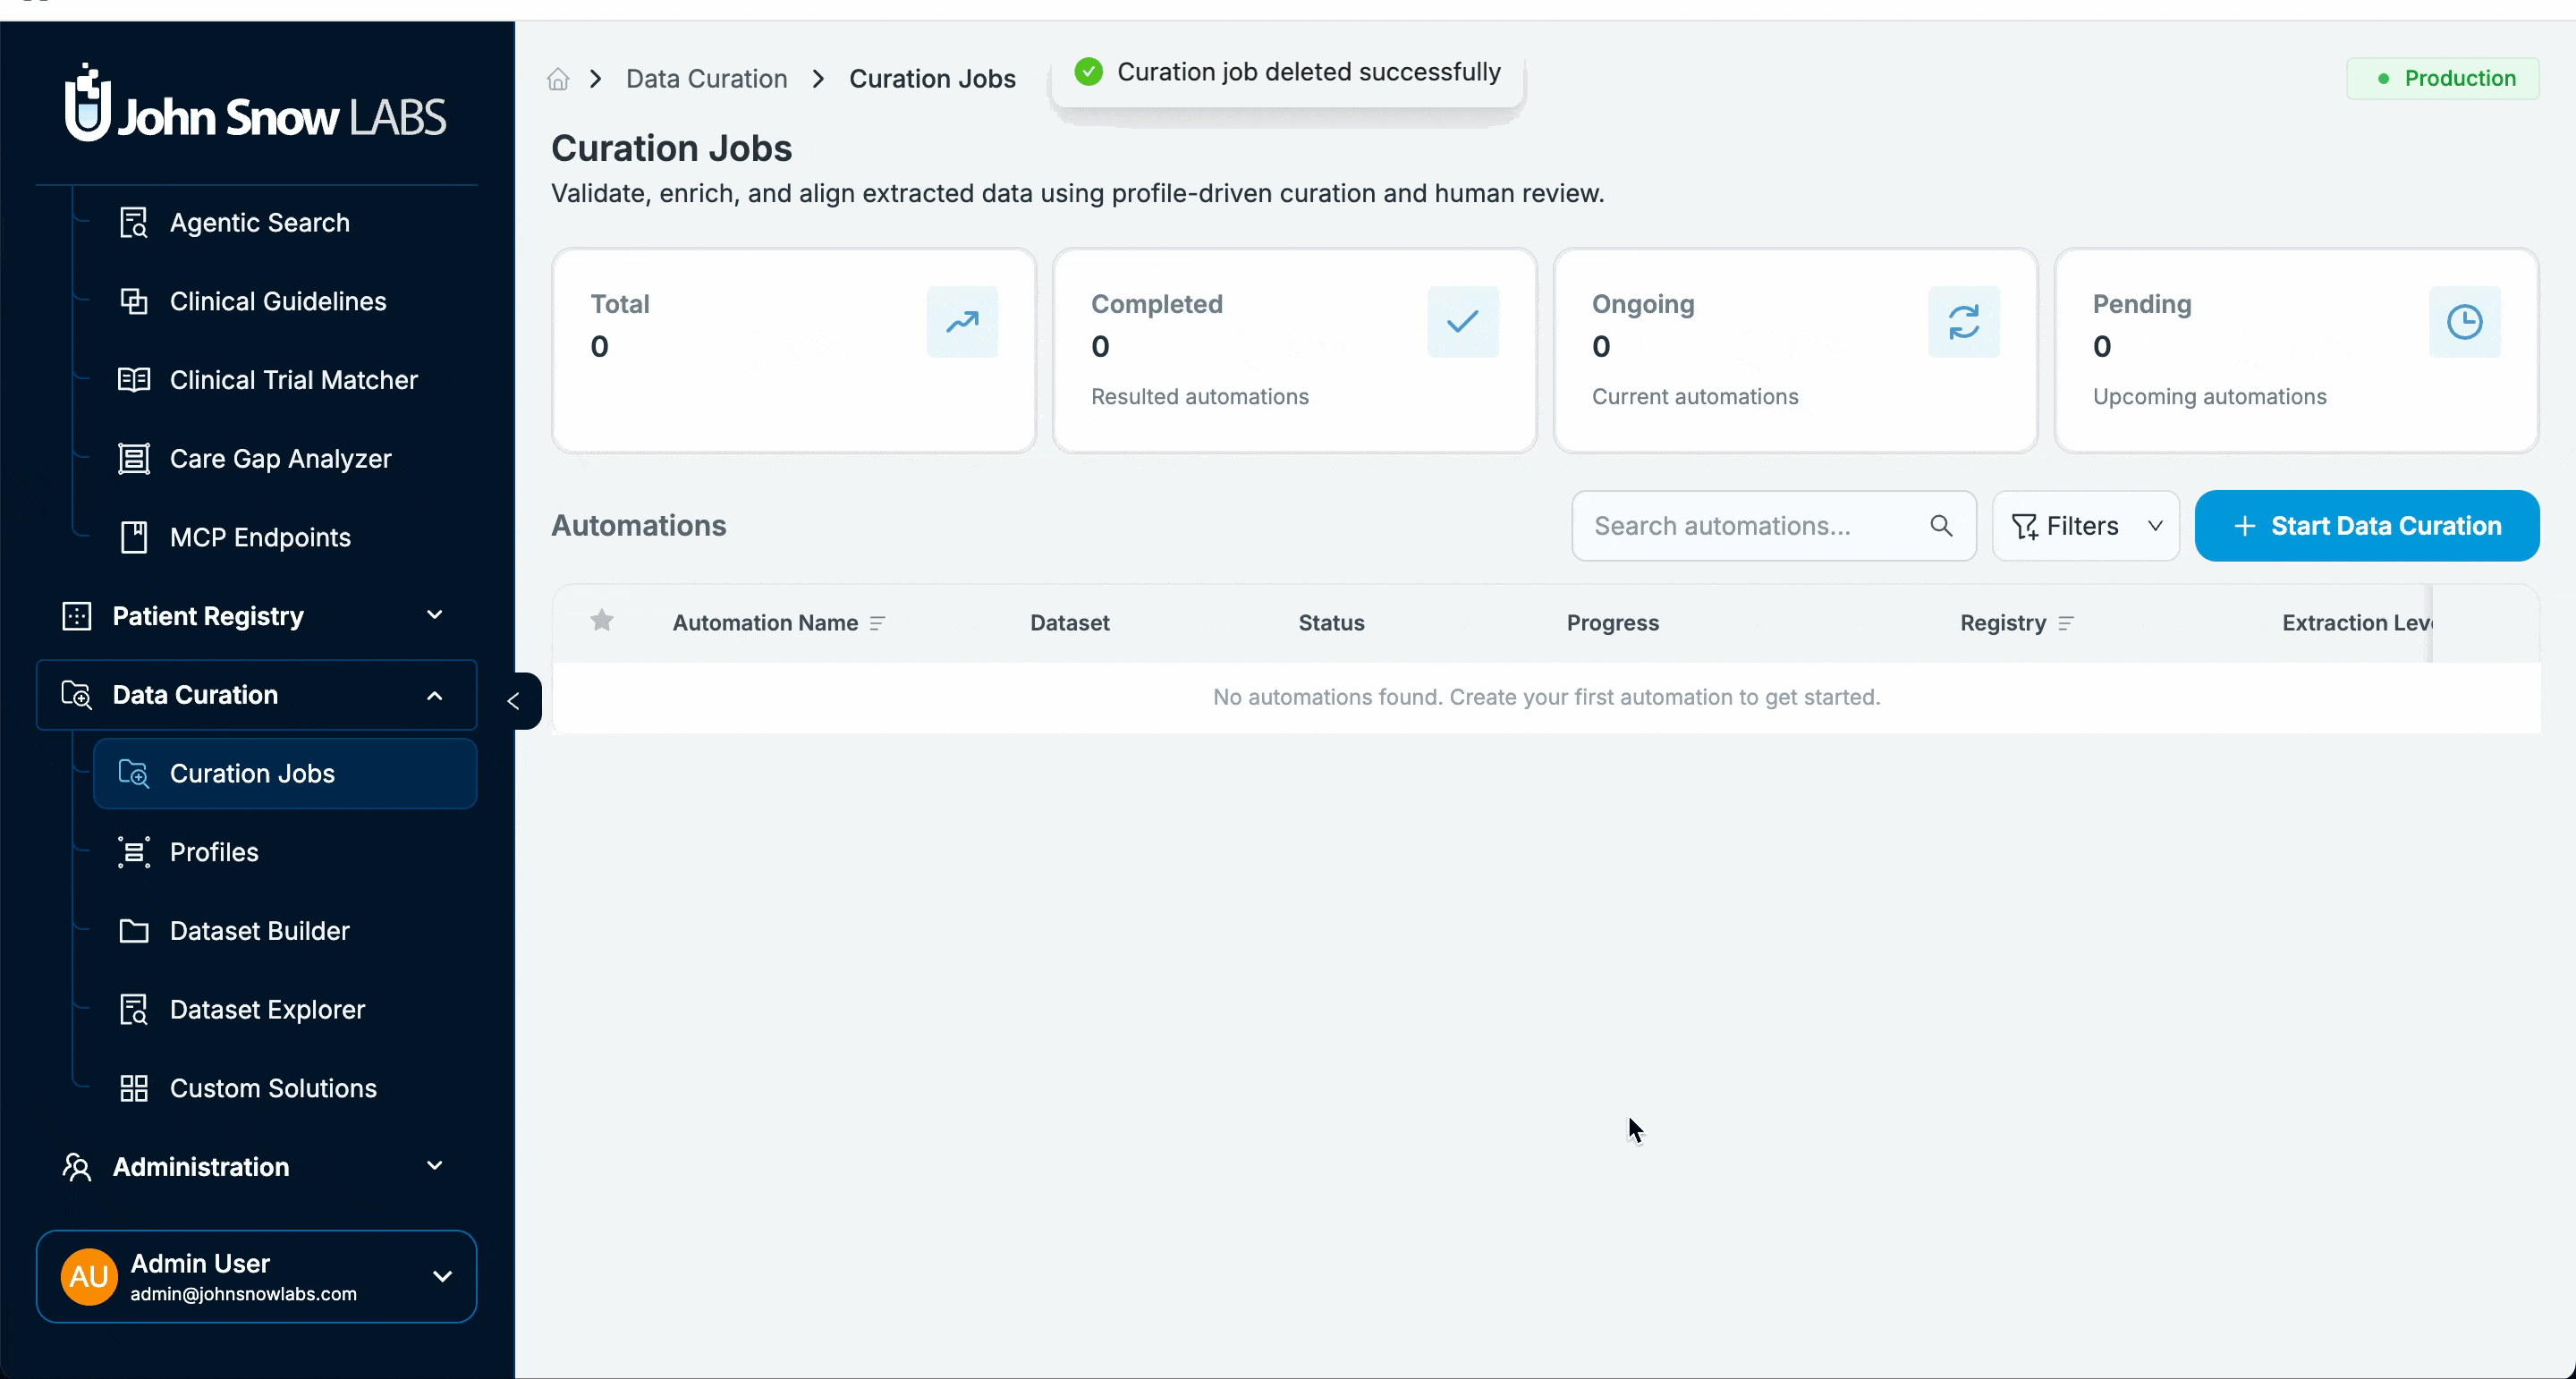Click Data Curation breadcrumb link

pyautogui.click(x=706, y=79)
